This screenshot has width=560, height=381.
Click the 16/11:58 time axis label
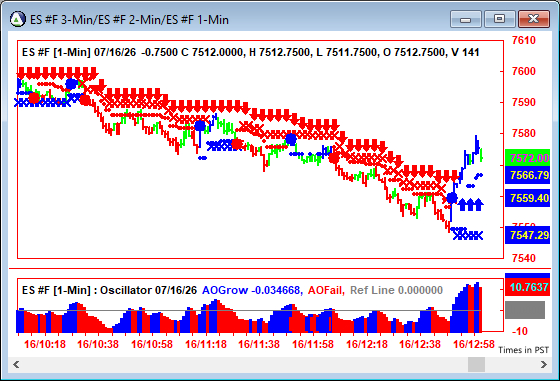pos(313,344)
